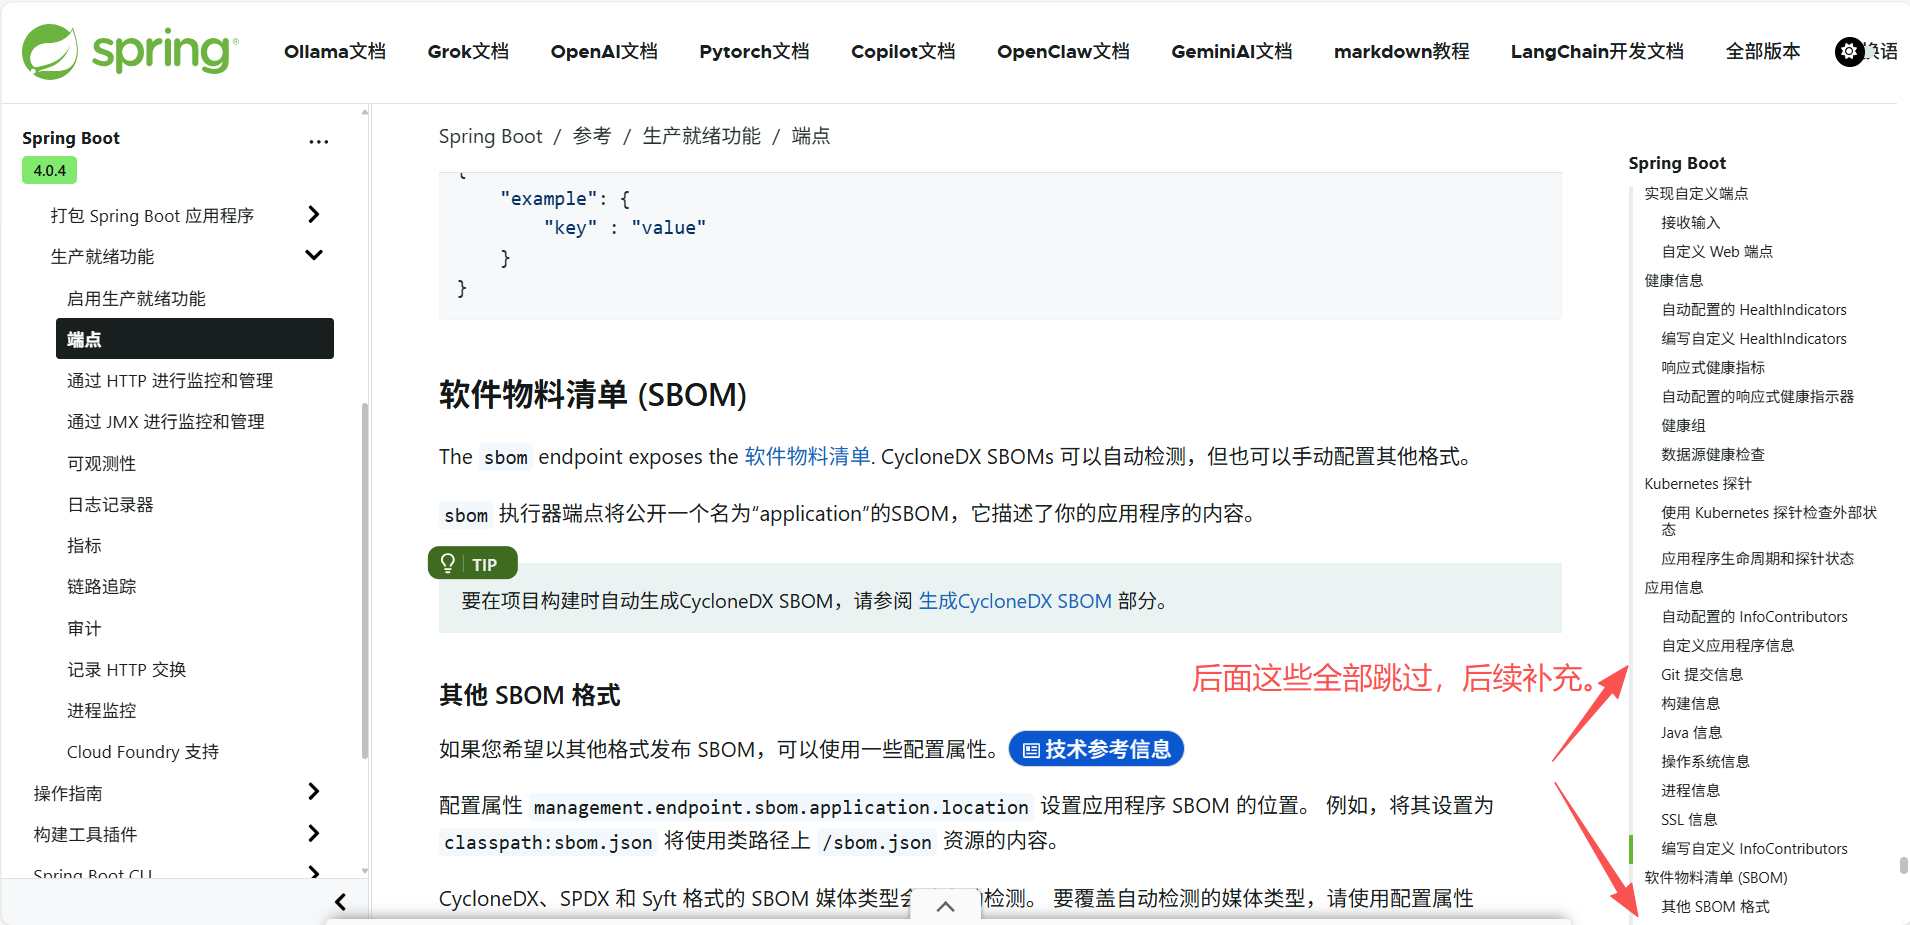Open 启用生产就绪功能 in sidebar
This screenshot has height=925, width=1910.
pos(136,298)
